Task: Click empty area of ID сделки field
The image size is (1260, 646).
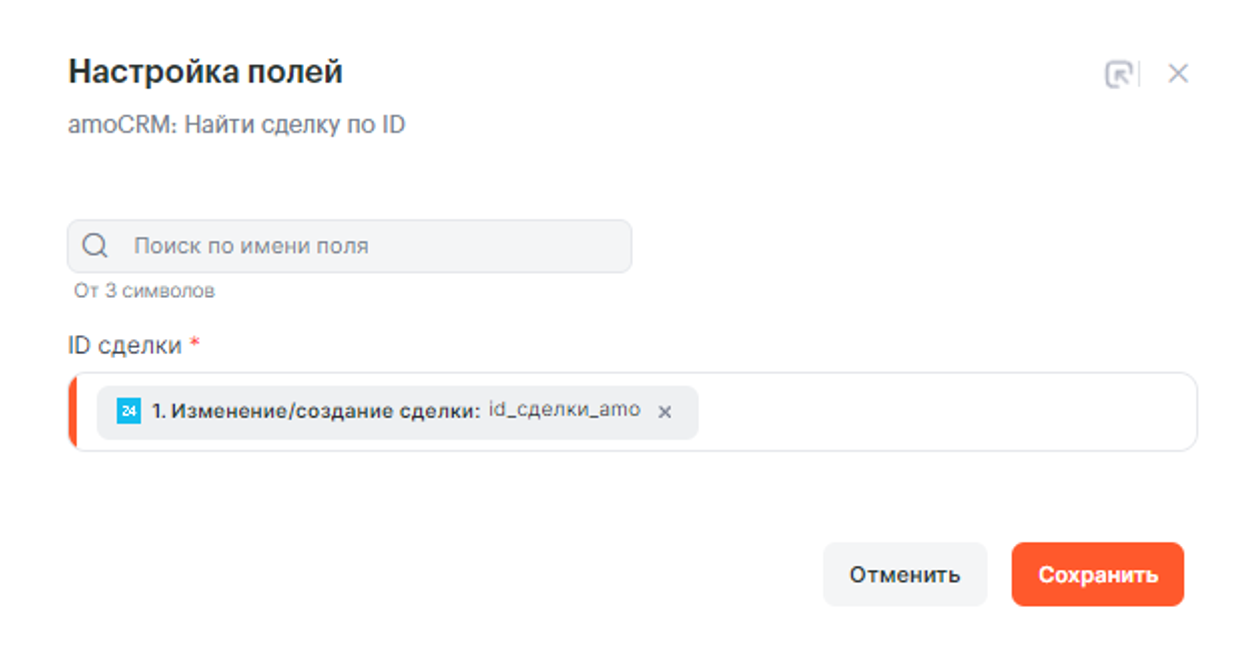Action: point(940,412)
